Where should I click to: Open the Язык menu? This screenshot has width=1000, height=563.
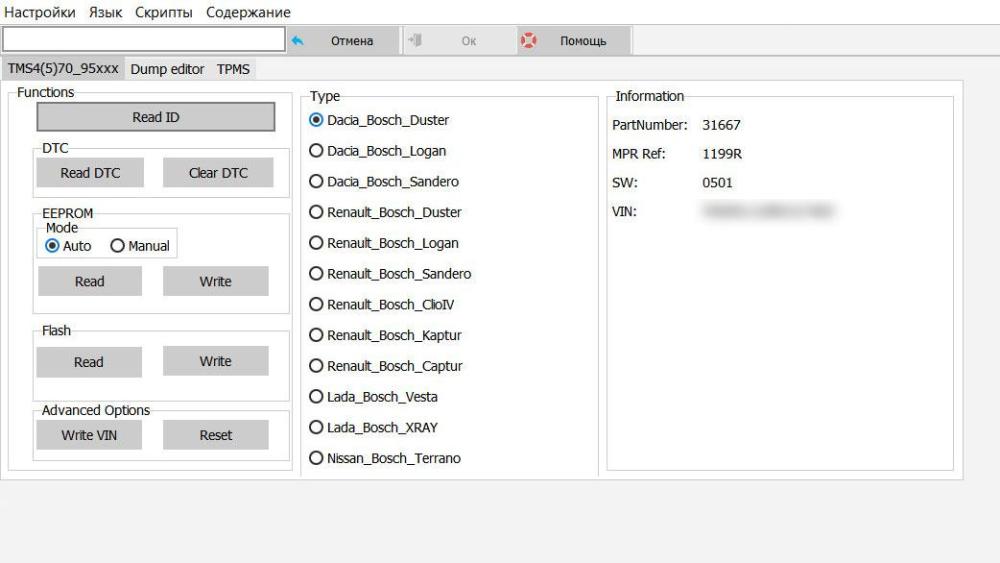pyautogui.click(x=105, y=12)
